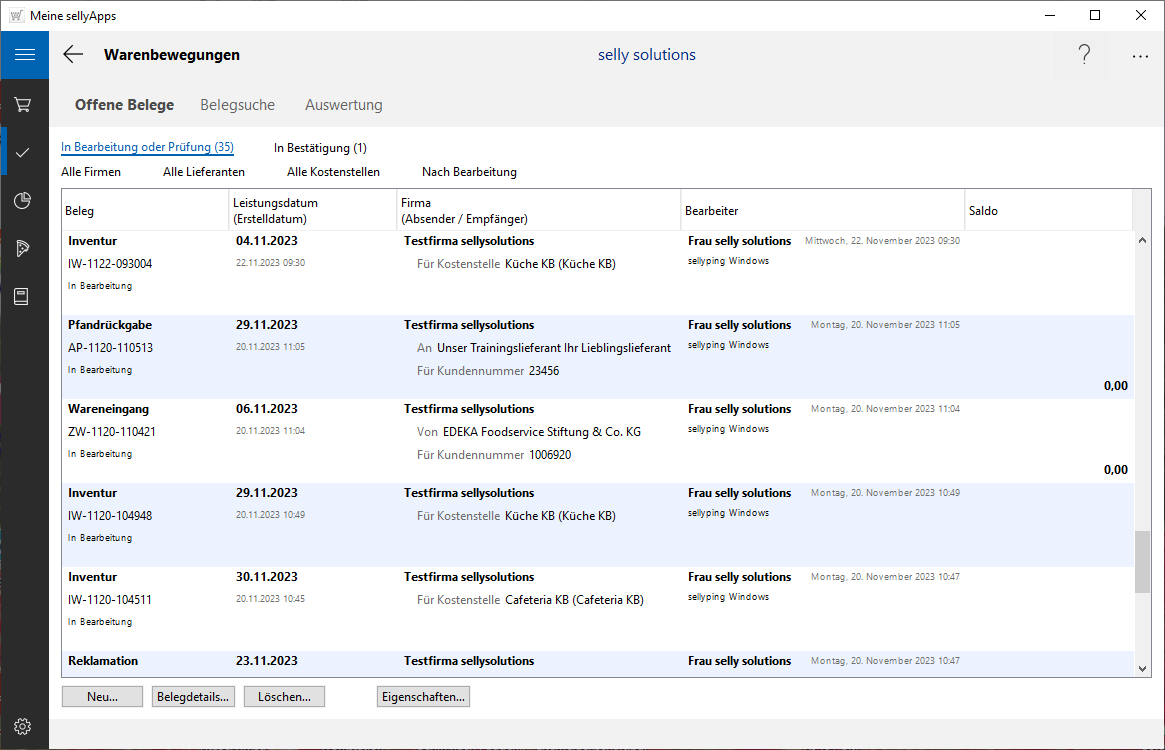Click the Neu... button
This screenshot has width=1165, height=750.
tap(102, 697)
